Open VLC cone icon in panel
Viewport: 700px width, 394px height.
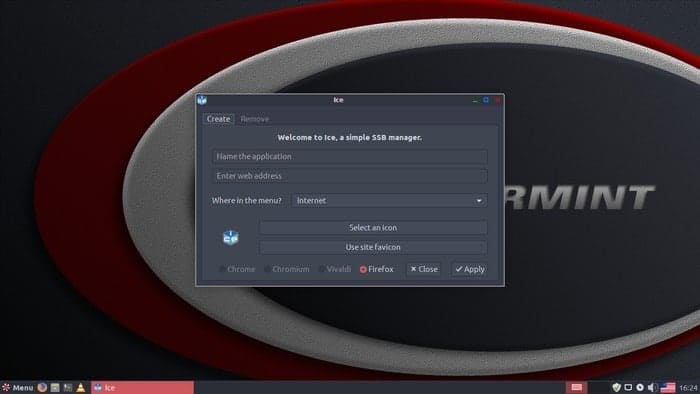click(81, 387)
